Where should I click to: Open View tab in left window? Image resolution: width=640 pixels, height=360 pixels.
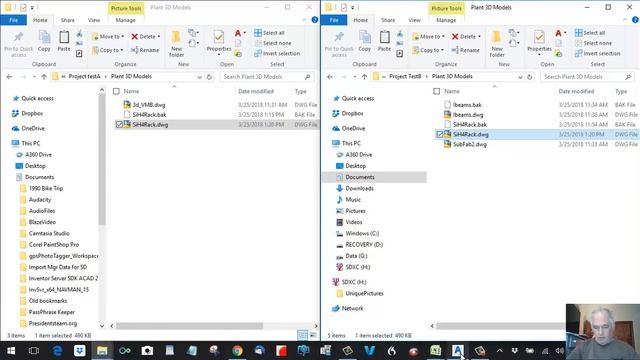[94, 20]
